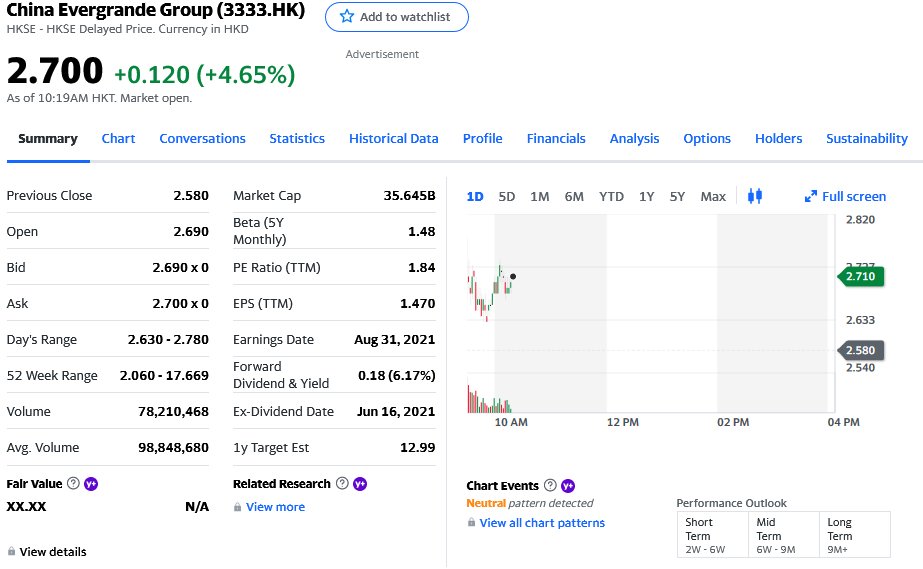Click the Open value 2.690

click(x=191, y=231)
